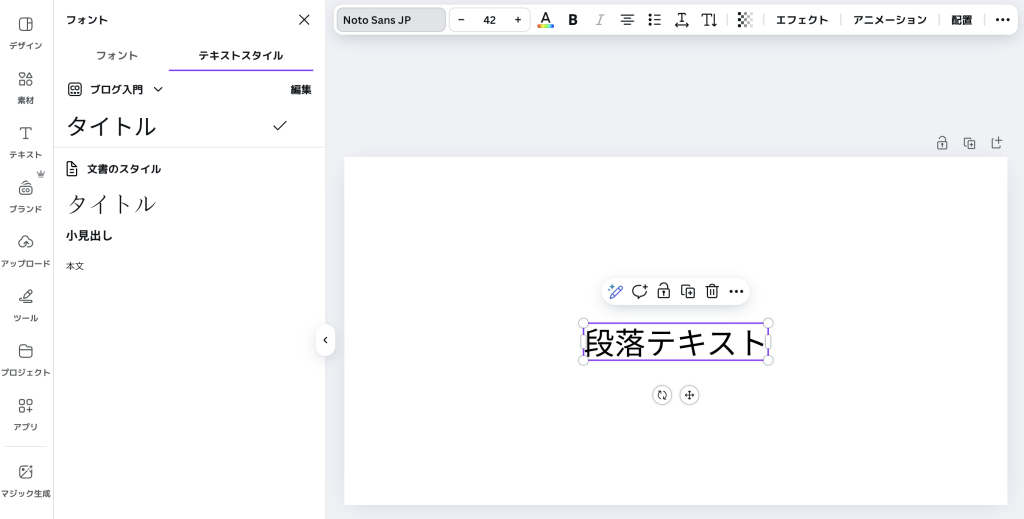The height and width of the screenshot is (519, 1024).
Task: Open the transparency checkerboard icon
Action: [x=744, y=20]
